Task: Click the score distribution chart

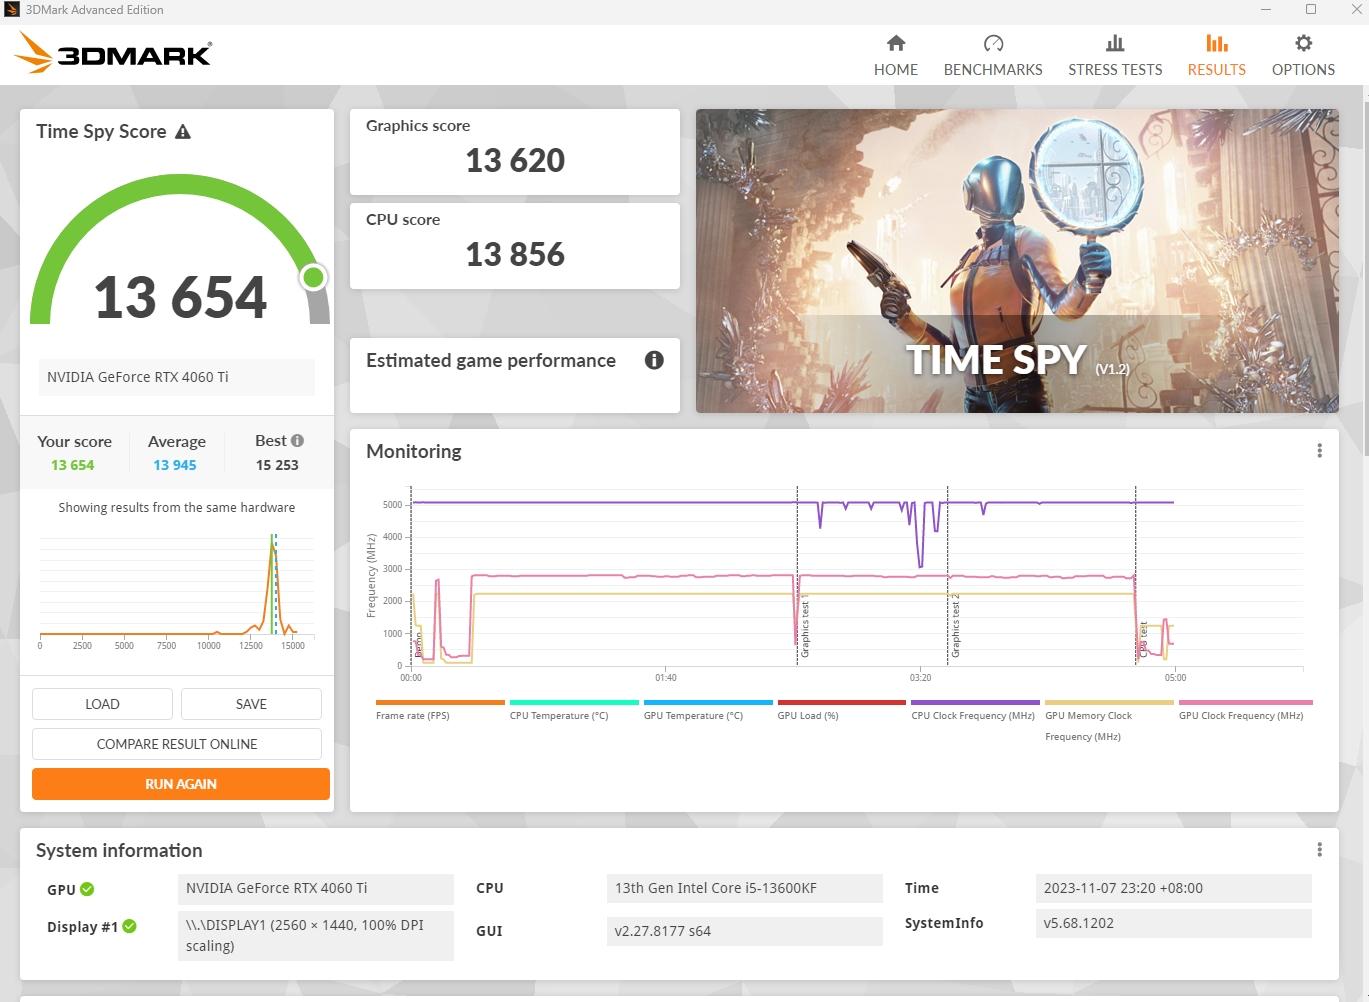Action: coord(177,590)
